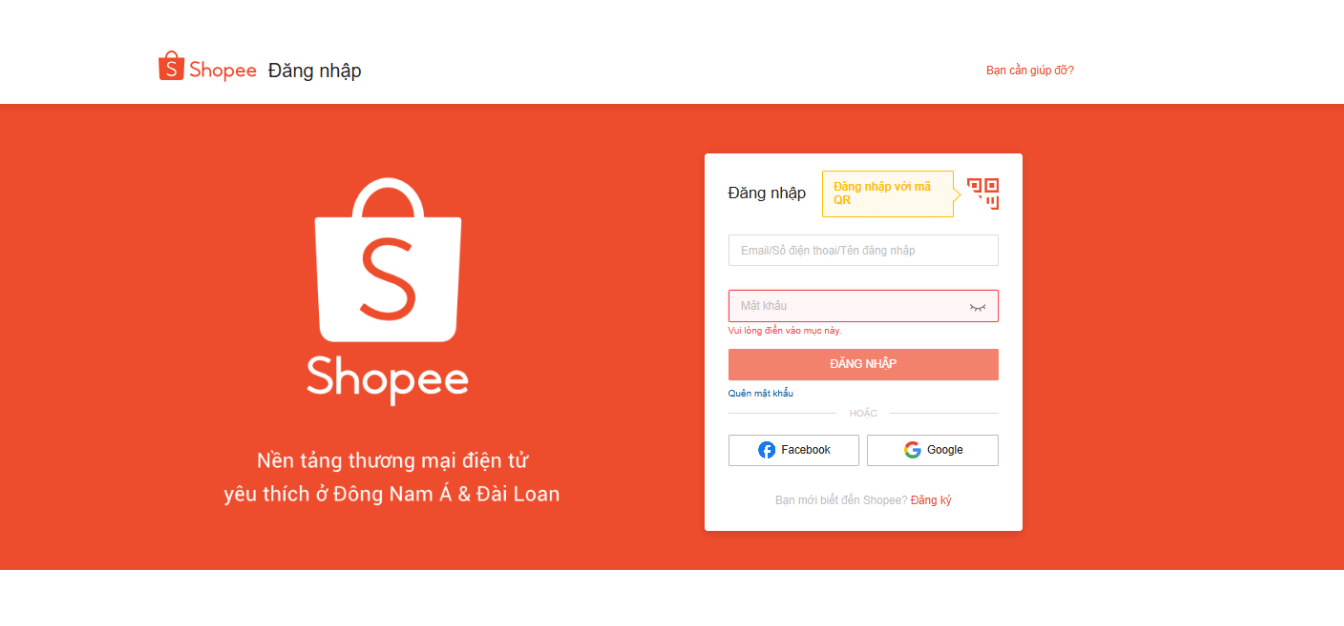This screenshot has width=1344, height=626.
Task: Click the Đăng nhập heading in login card
Action: [767, 193]
